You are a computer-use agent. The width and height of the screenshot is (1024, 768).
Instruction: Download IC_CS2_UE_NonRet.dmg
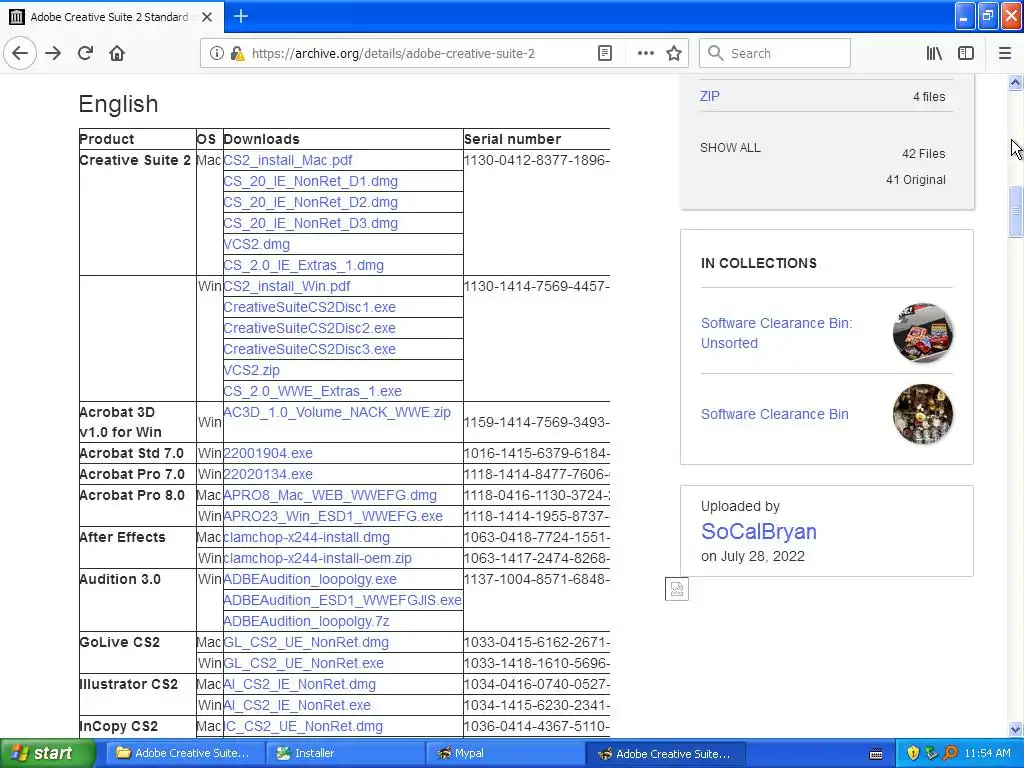303,726
